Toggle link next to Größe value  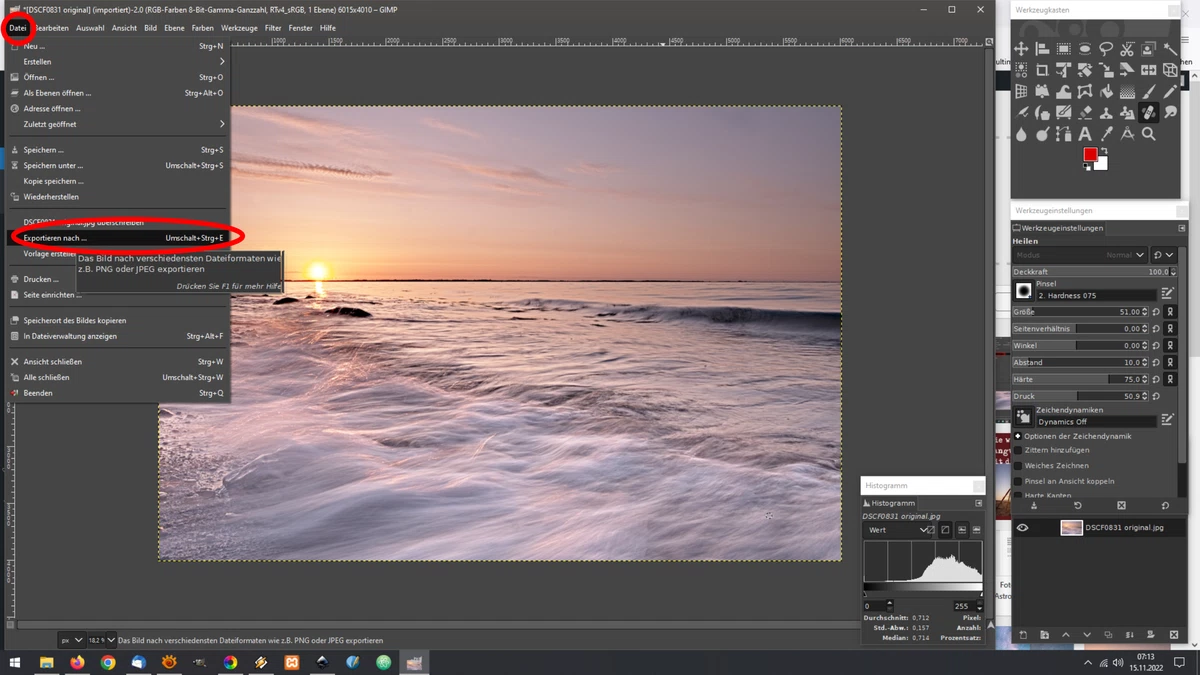click(1170, 312)
